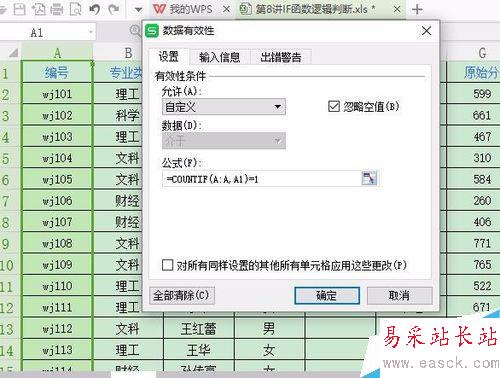Click the 取消 button
This screenshot has height=378, width=500.
[399, 295]
